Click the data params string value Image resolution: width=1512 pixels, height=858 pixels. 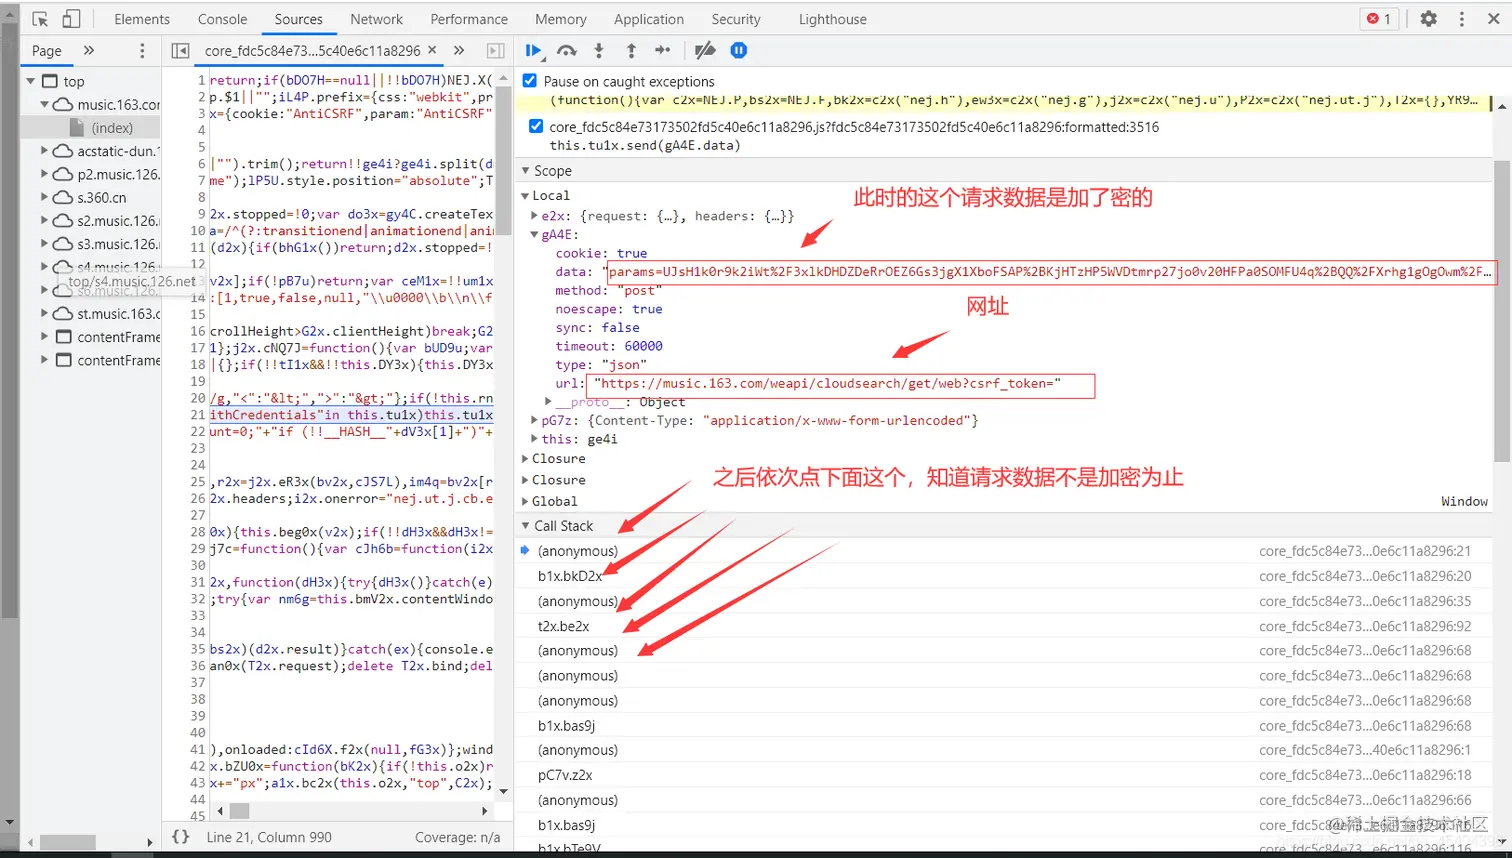pos(1049,272)
